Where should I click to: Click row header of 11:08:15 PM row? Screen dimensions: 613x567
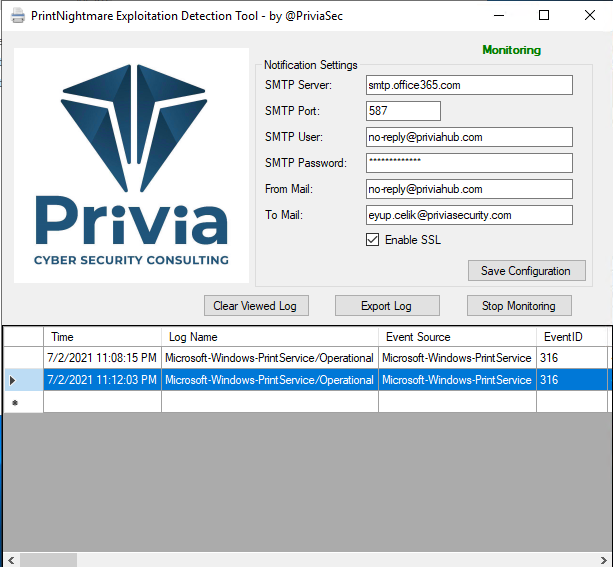pos(23,358)
